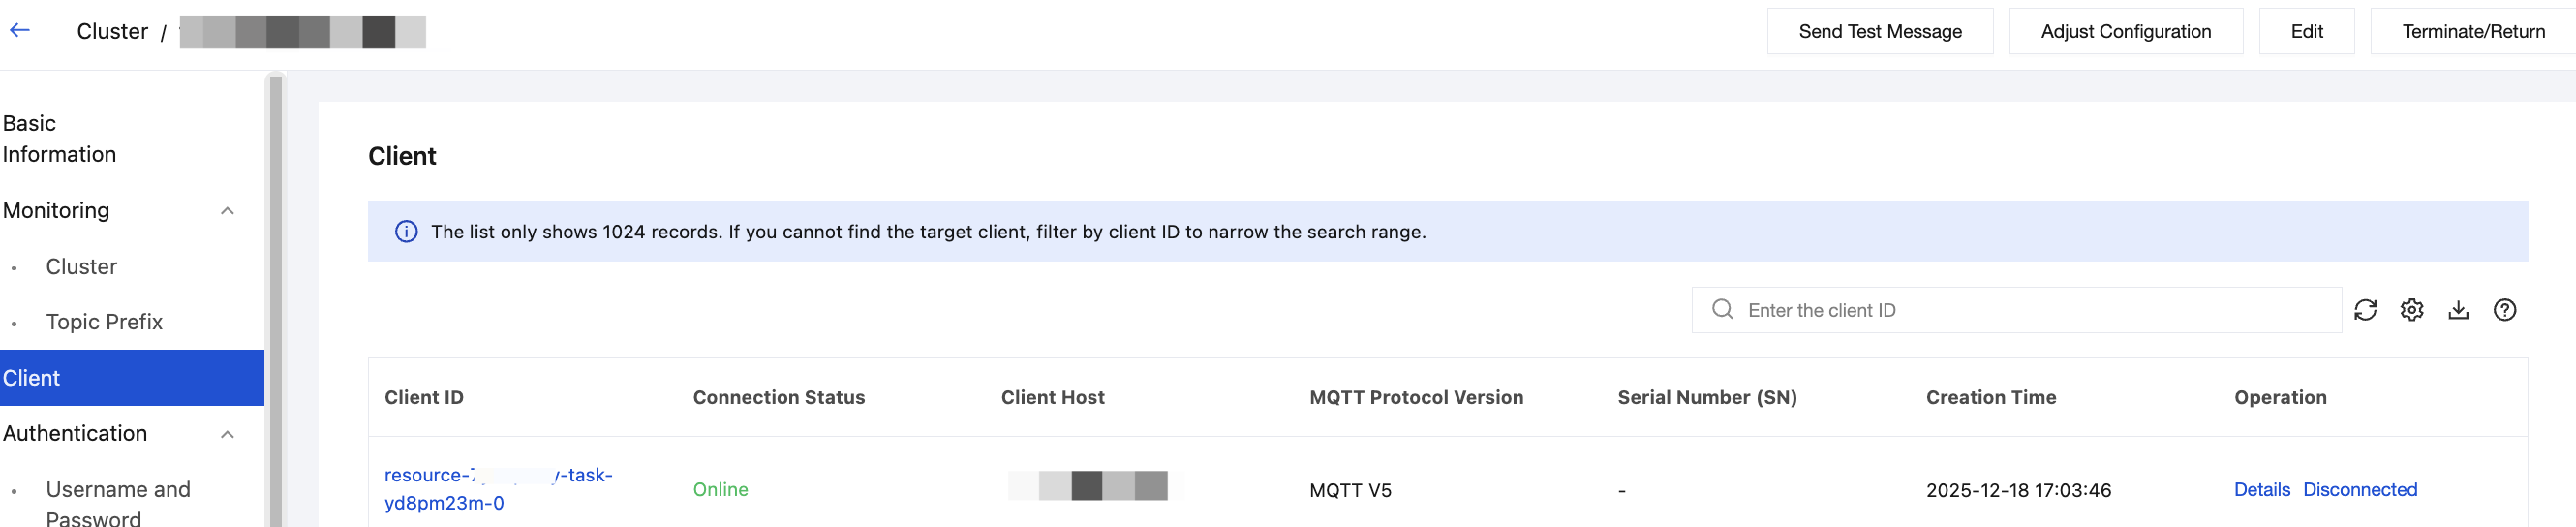Screen dimensions: 2576x527
Task: Open table column settings gear
Action: [2411, 310]
